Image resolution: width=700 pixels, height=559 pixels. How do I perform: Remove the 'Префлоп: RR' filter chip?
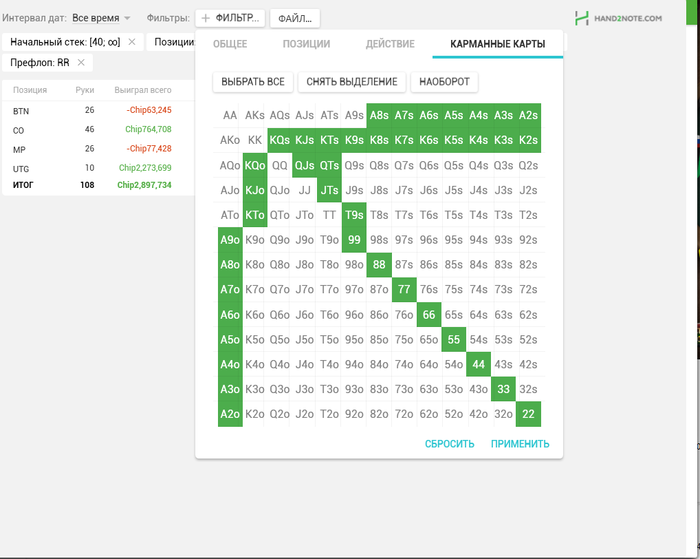pos(81,63)
